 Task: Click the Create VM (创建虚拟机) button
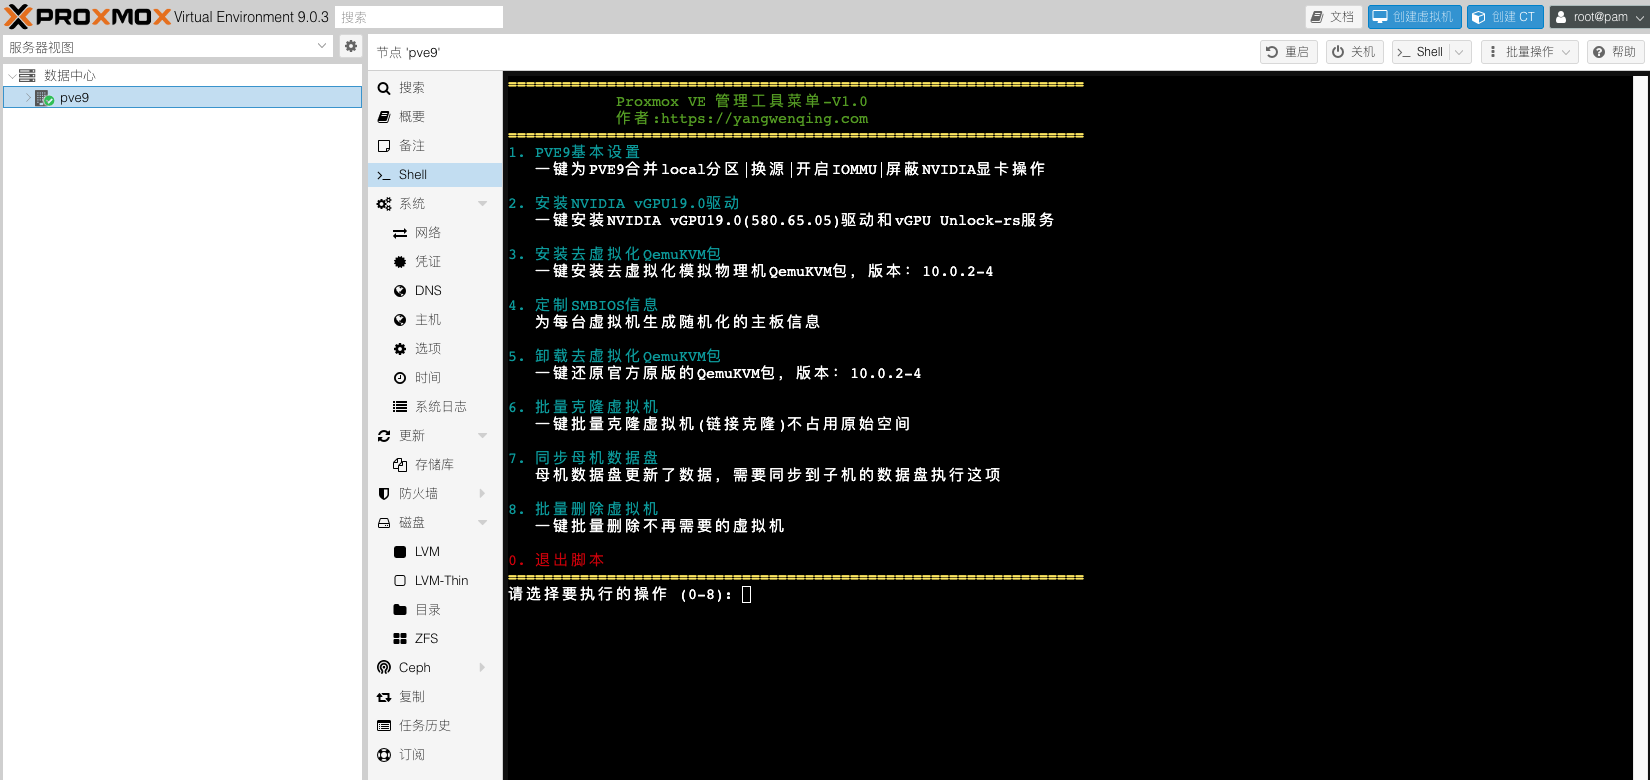pos(1414,17)
